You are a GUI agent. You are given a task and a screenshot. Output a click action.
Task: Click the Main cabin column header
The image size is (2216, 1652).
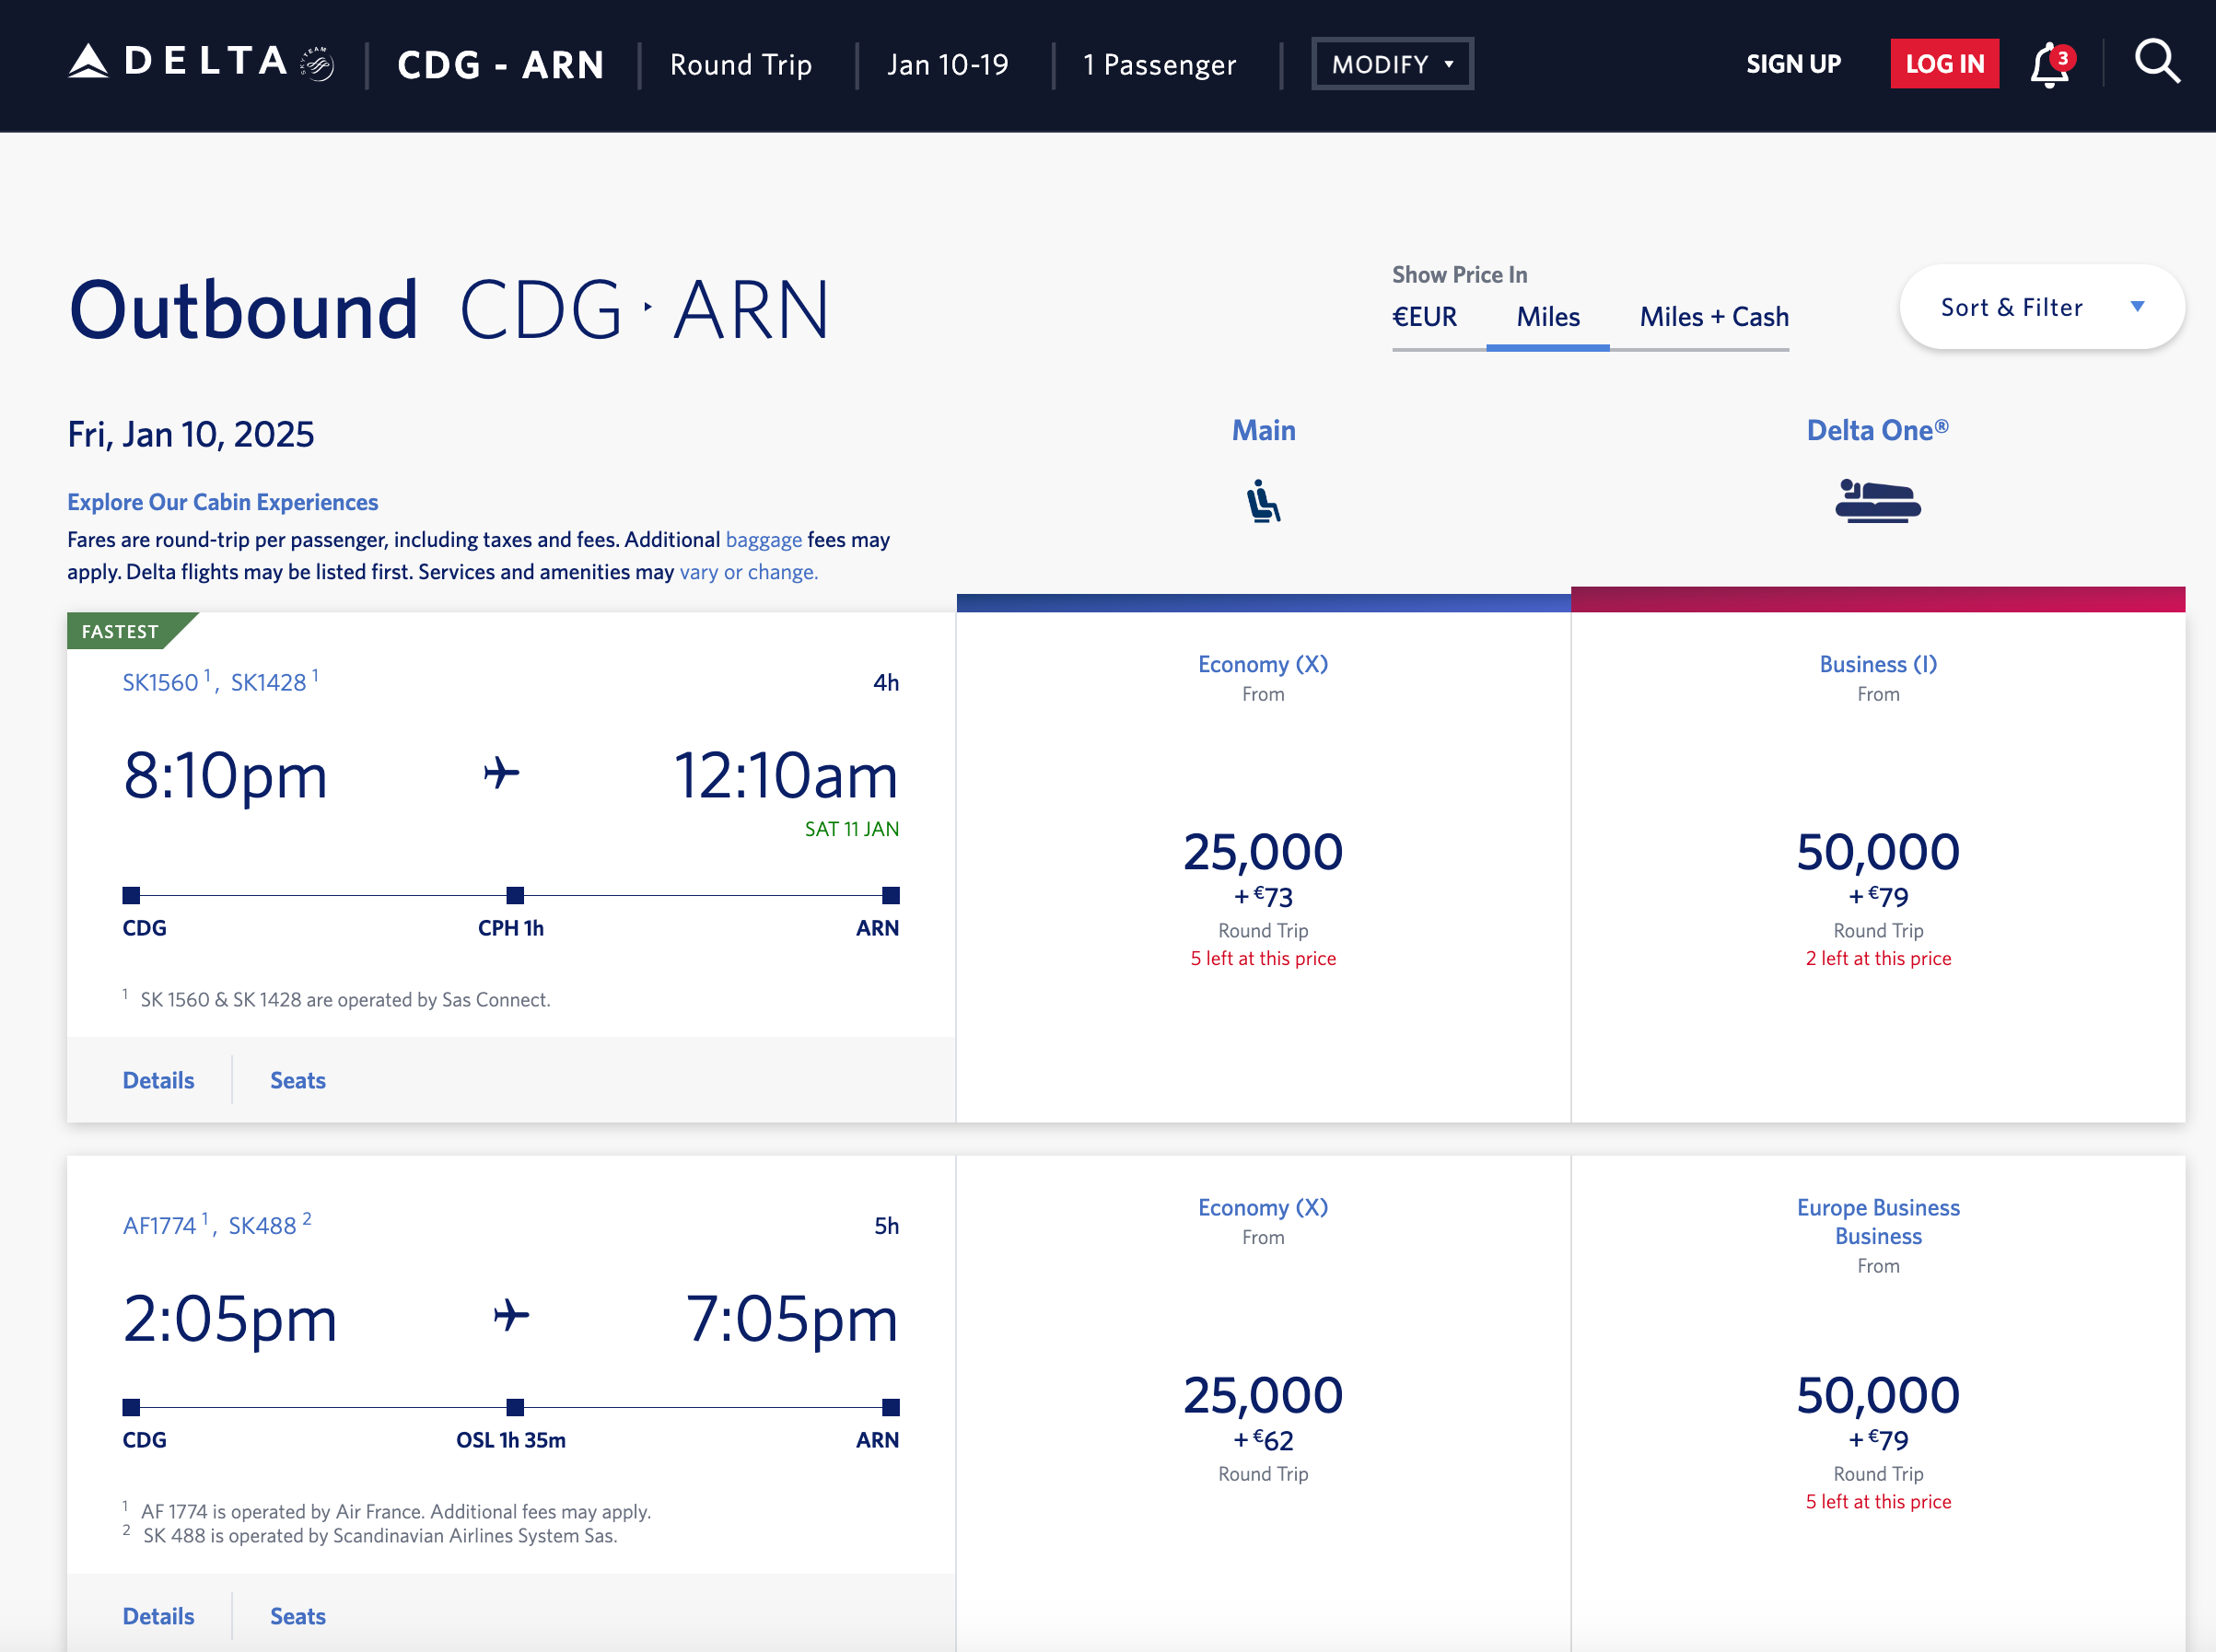point(1263,430)
